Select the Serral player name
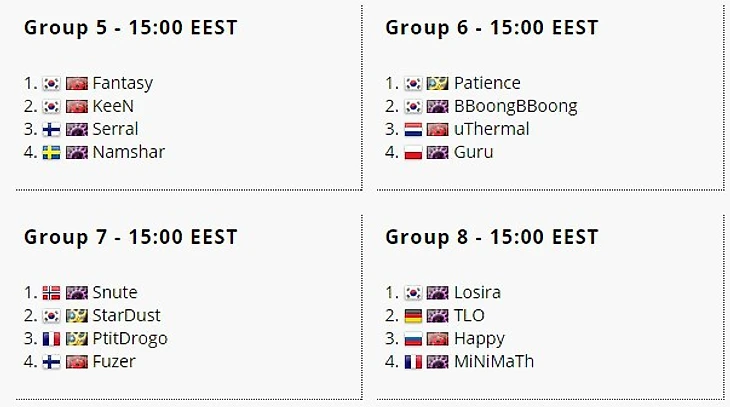This screenshot has height=407, width=730. tap(115, 129)
